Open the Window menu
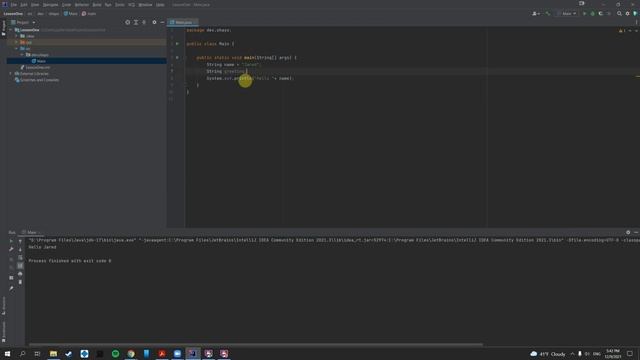Image resolution: width=640 pixels, height=360 pixels. 145,4
